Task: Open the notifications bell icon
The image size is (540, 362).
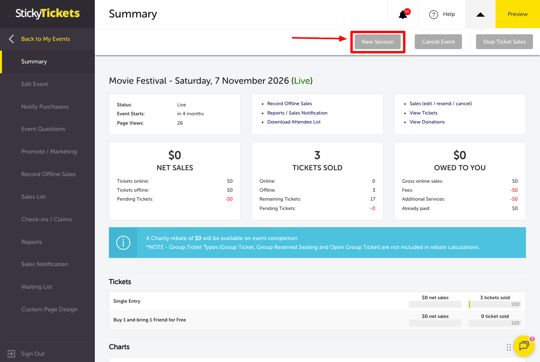Action: [403, 14]
